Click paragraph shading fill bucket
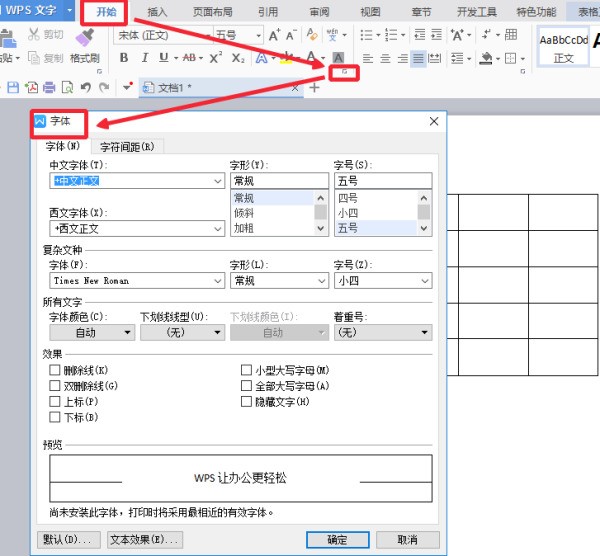Viewport: 600px width, 556px height. pyautogui.click(x=486, y=59)
